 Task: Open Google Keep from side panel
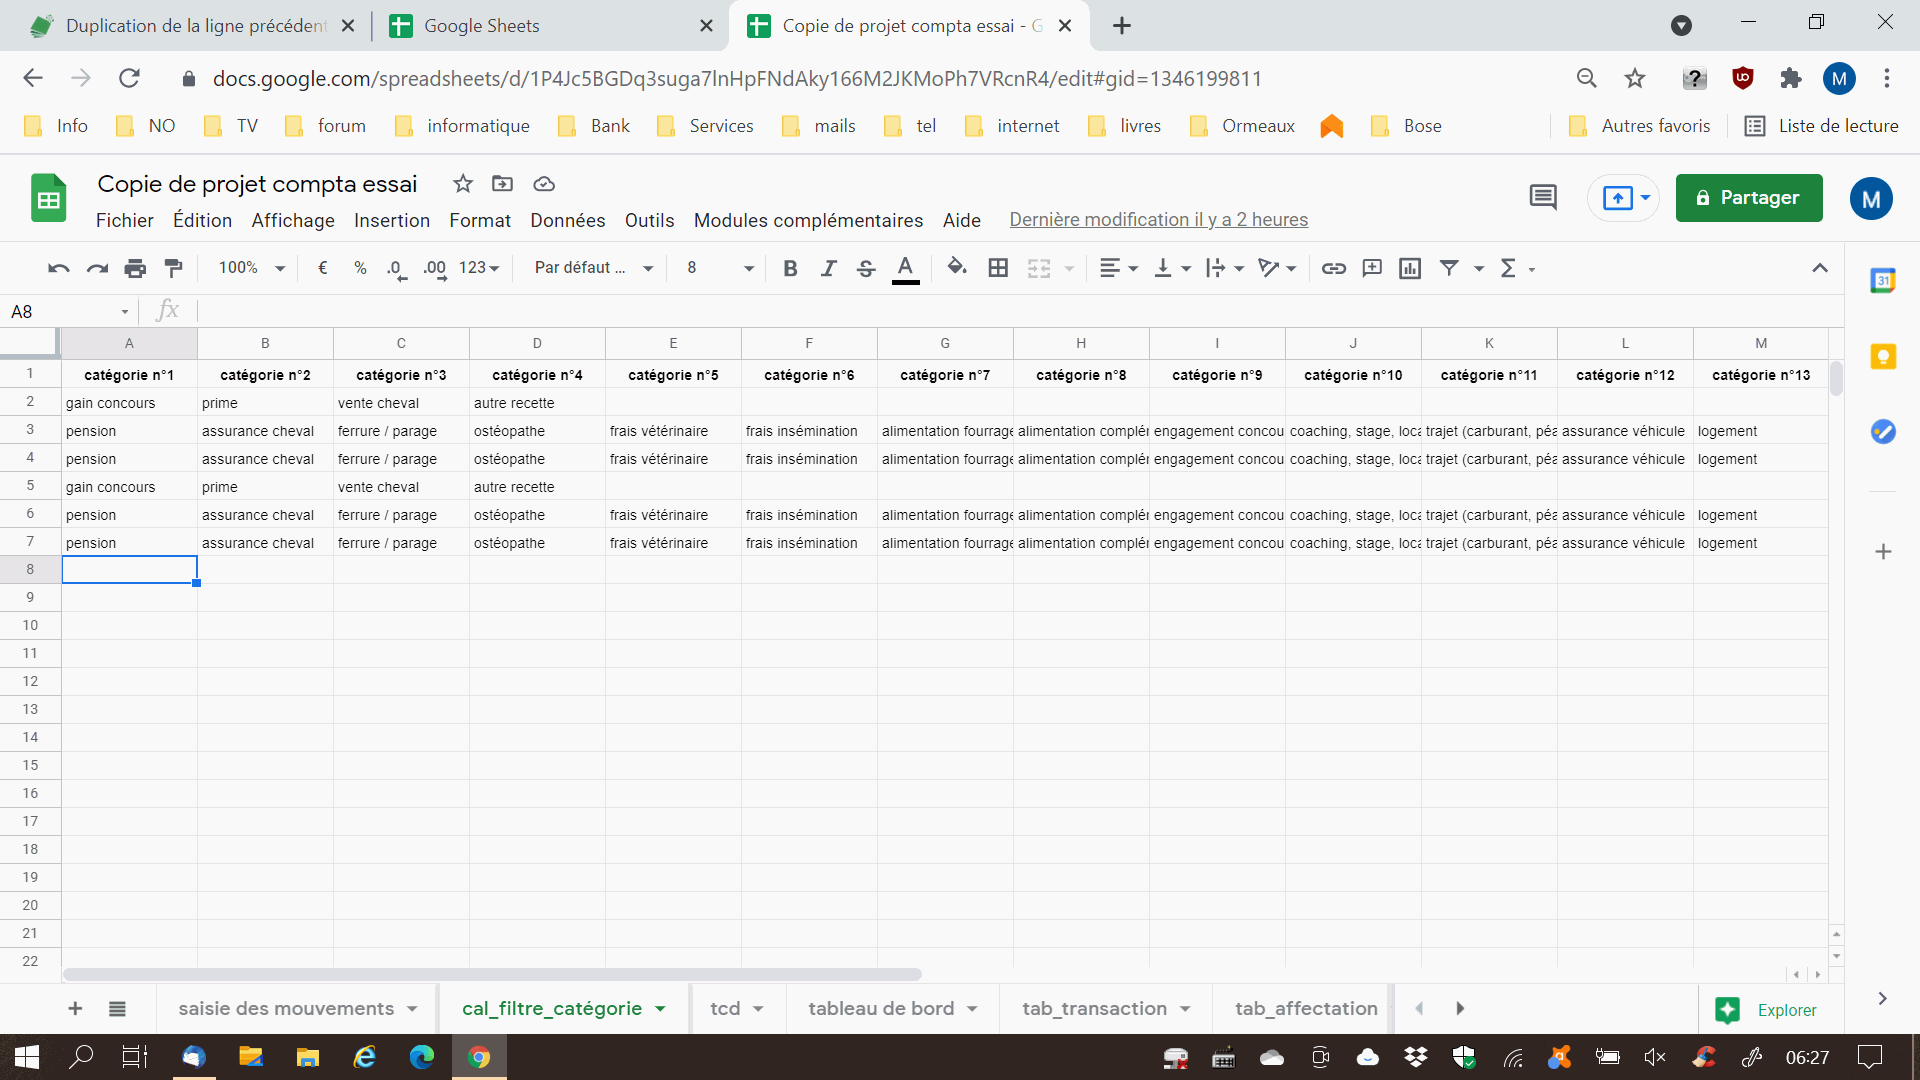point(1883,357)
